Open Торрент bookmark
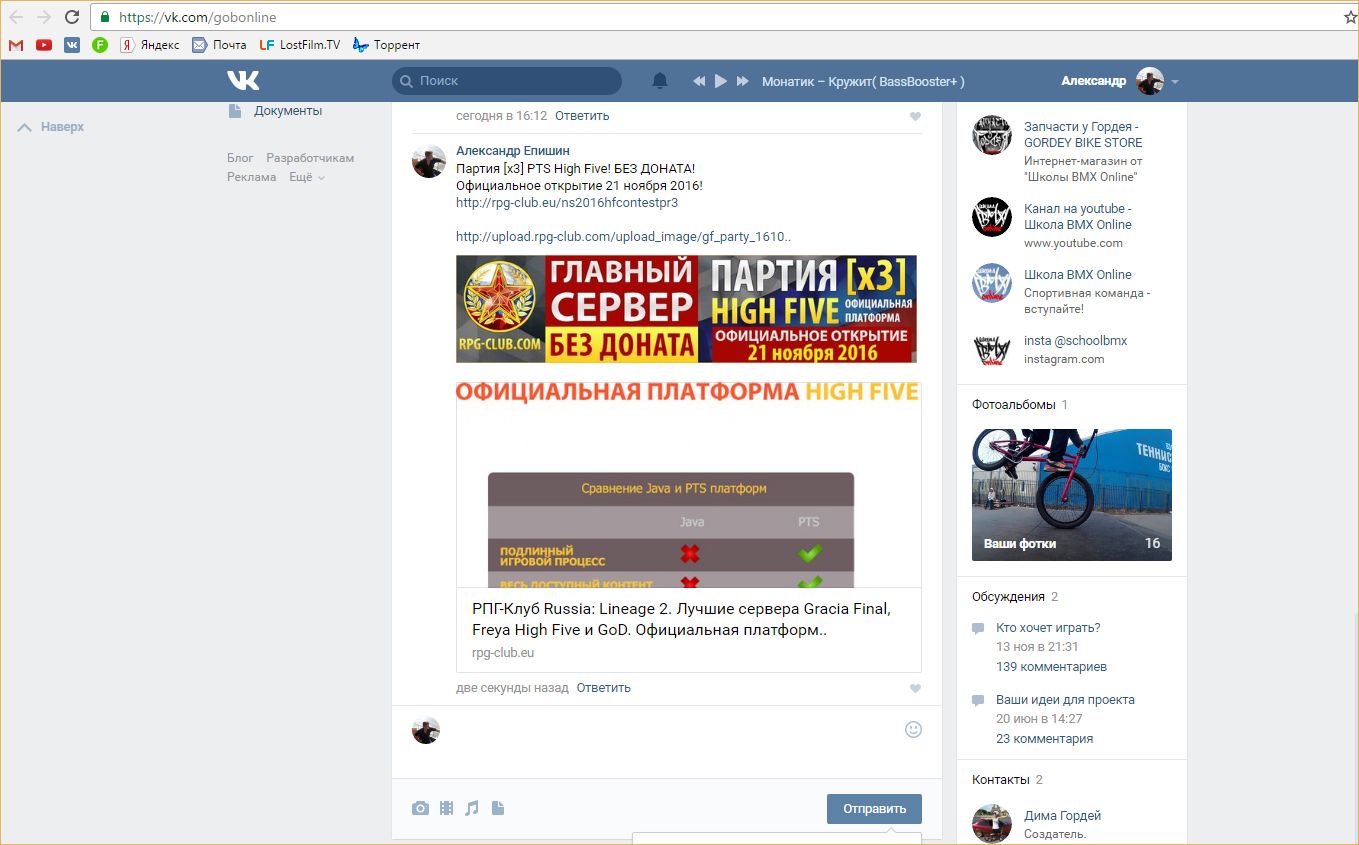 pos(386,45)
